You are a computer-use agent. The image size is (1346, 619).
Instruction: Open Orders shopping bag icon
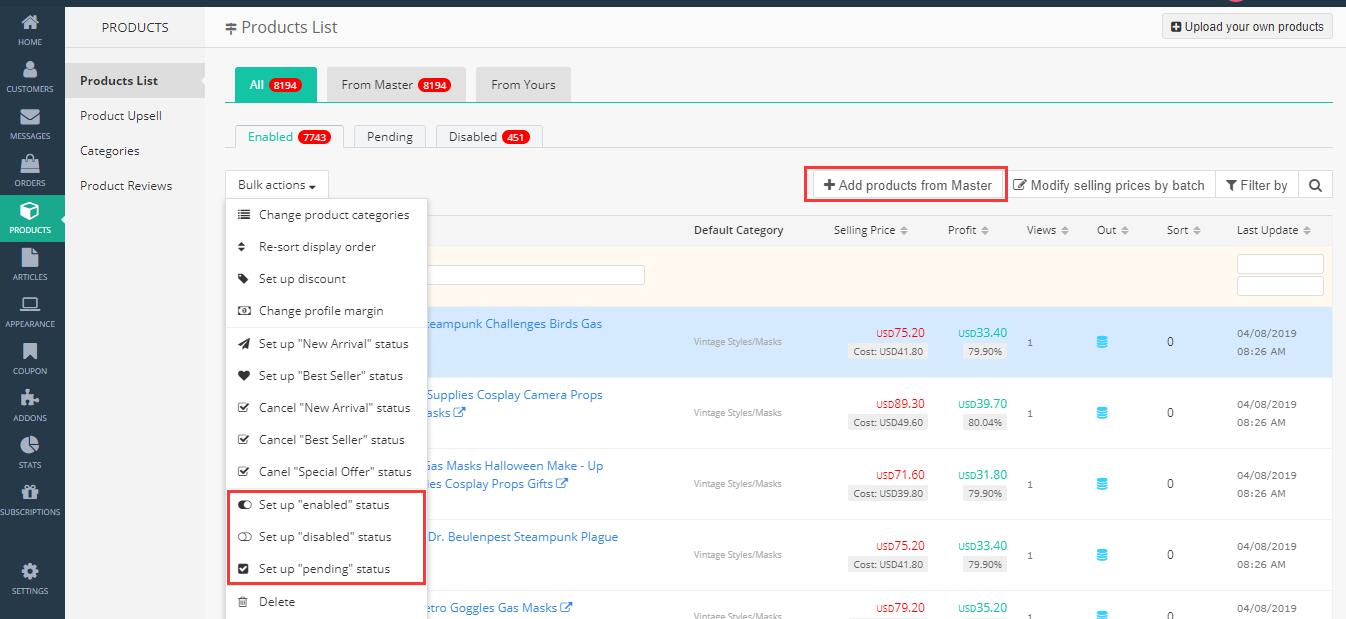30,170
